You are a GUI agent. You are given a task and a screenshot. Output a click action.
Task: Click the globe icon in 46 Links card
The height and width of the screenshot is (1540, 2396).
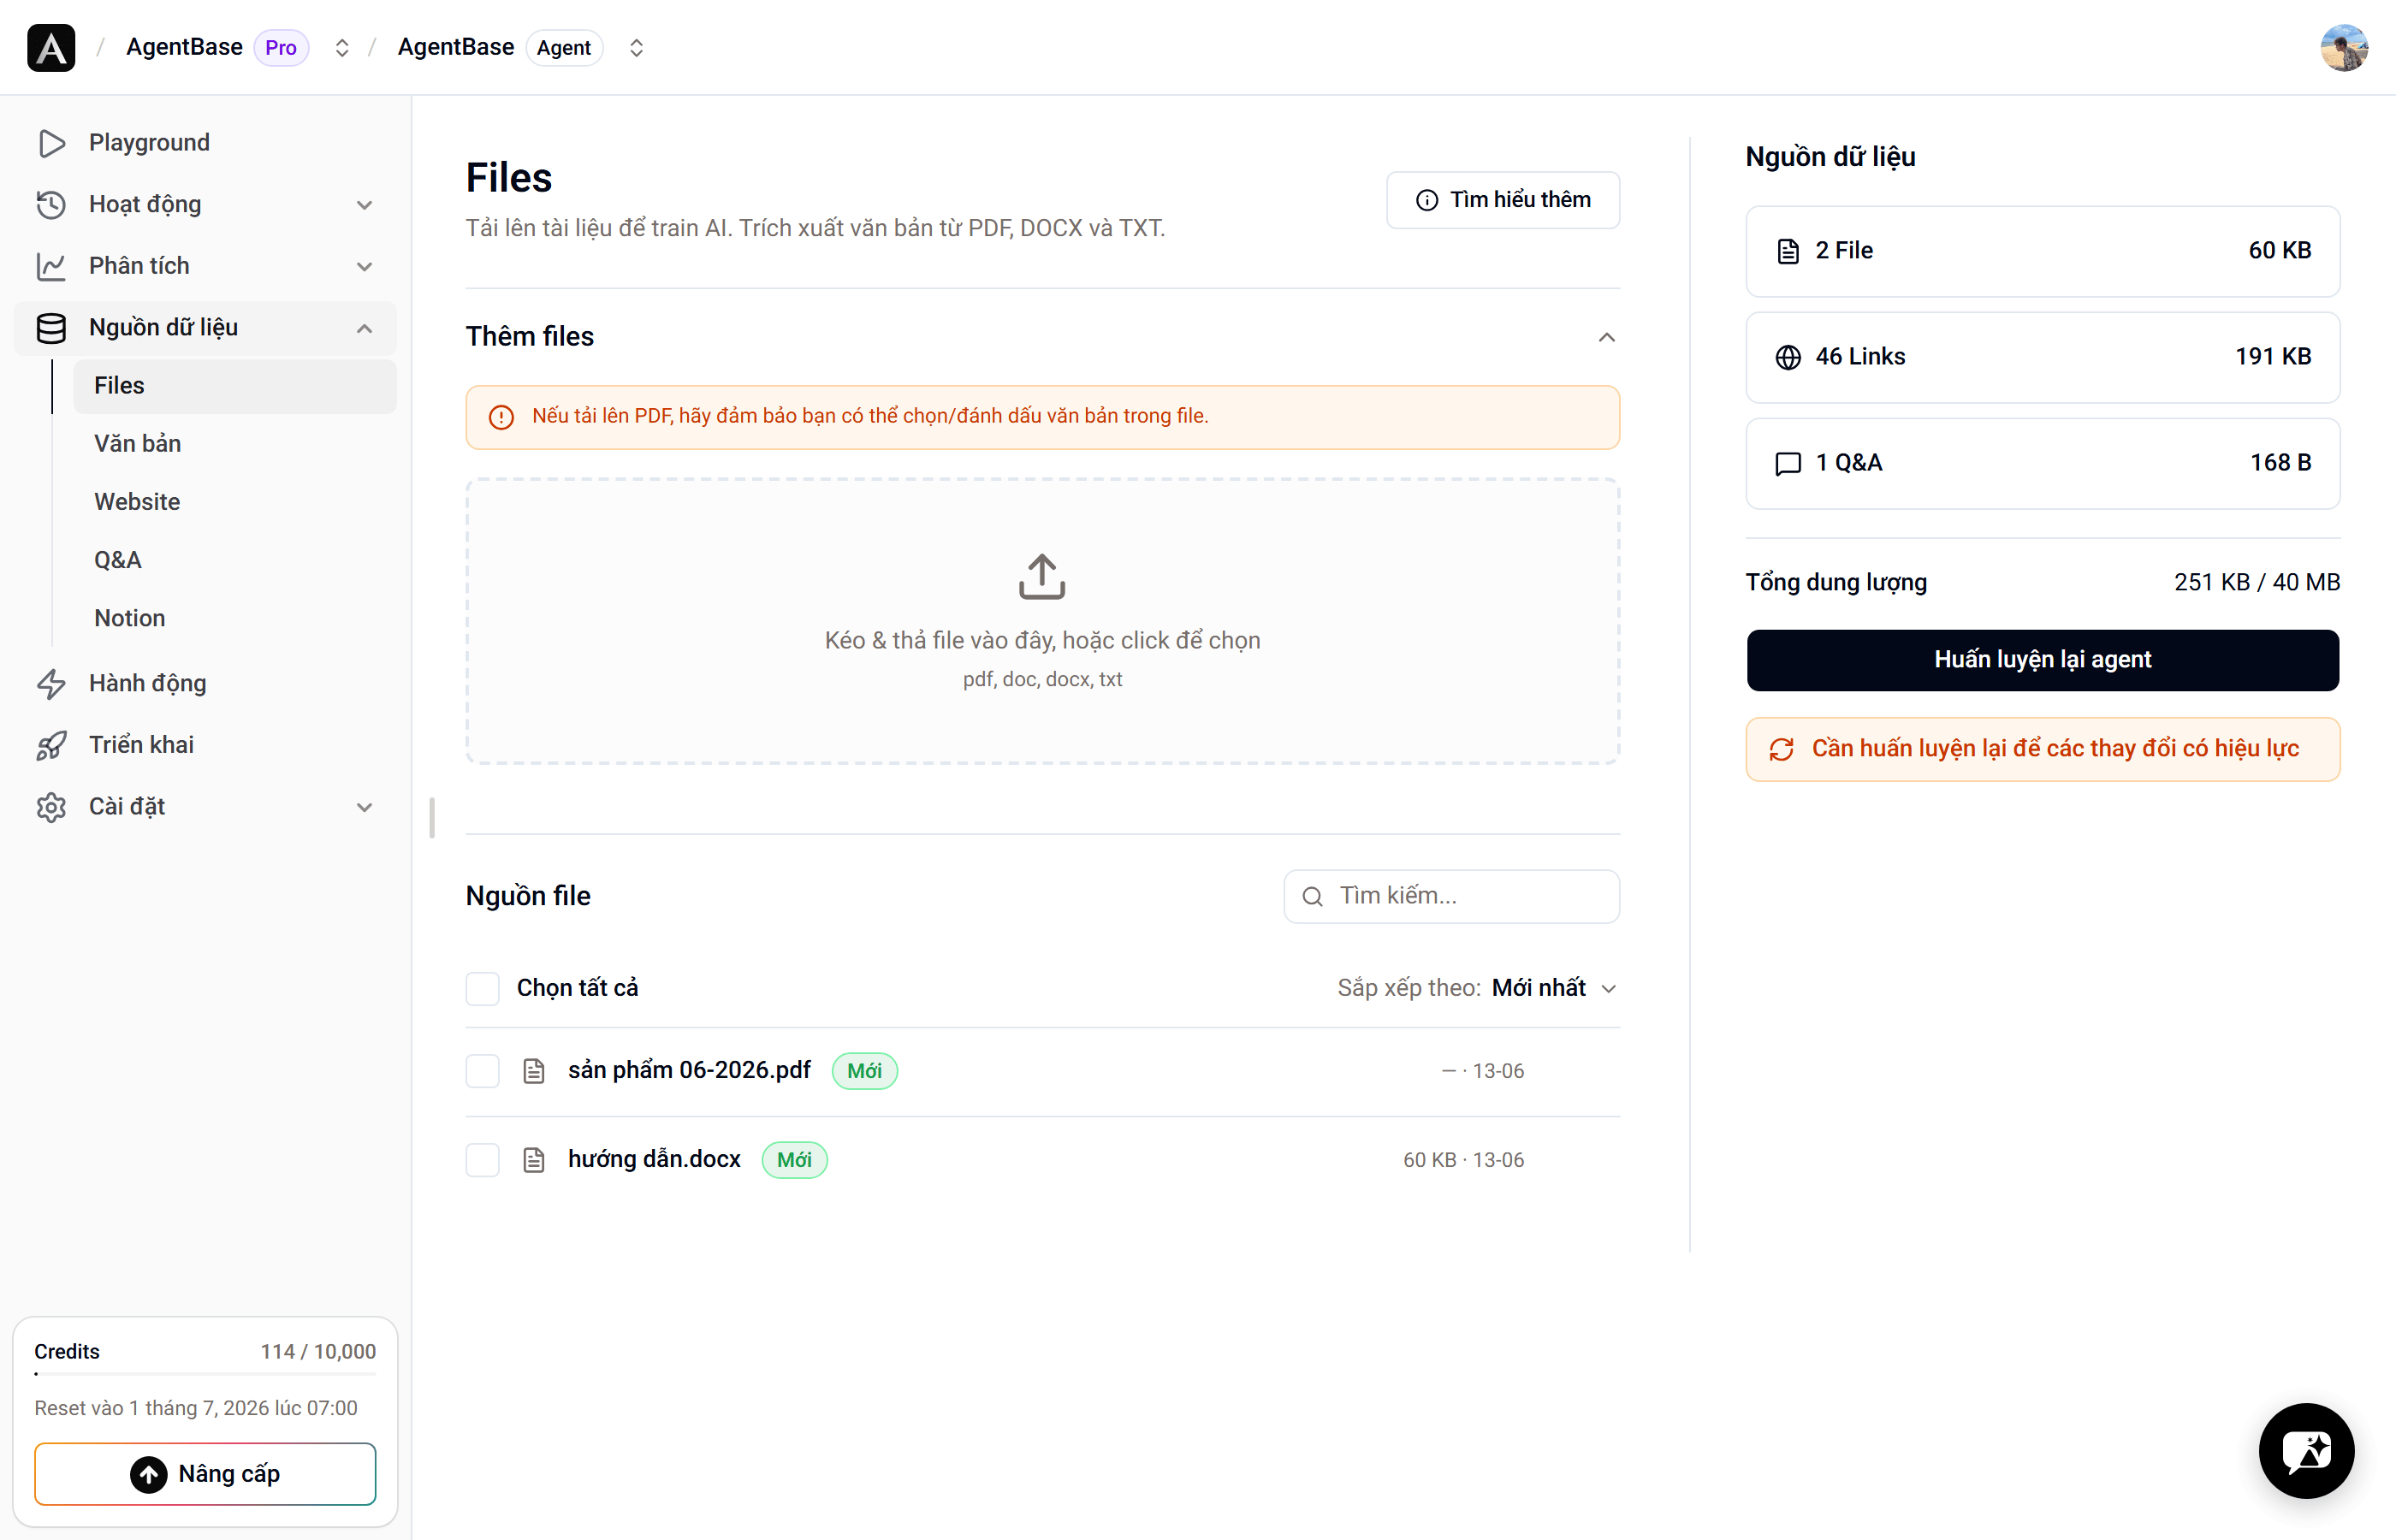(1788, 357)
